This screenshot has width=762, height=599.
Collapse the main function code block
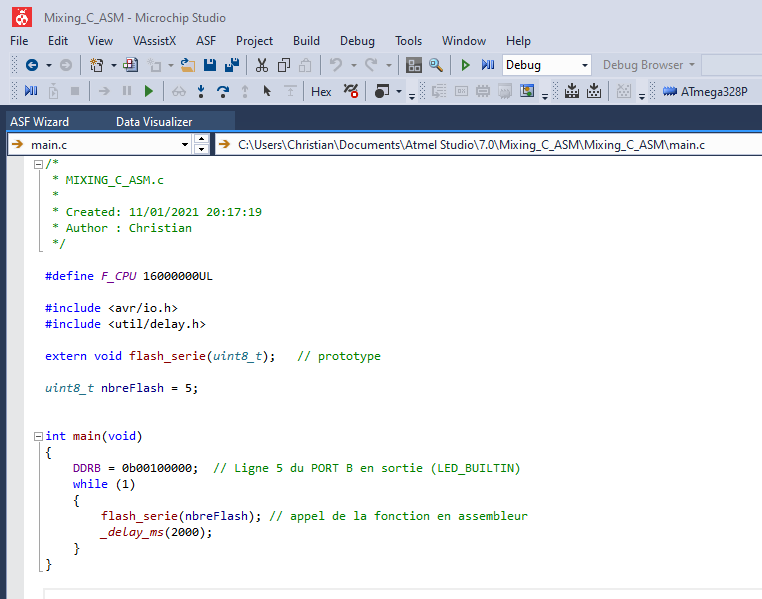[38, 436]
